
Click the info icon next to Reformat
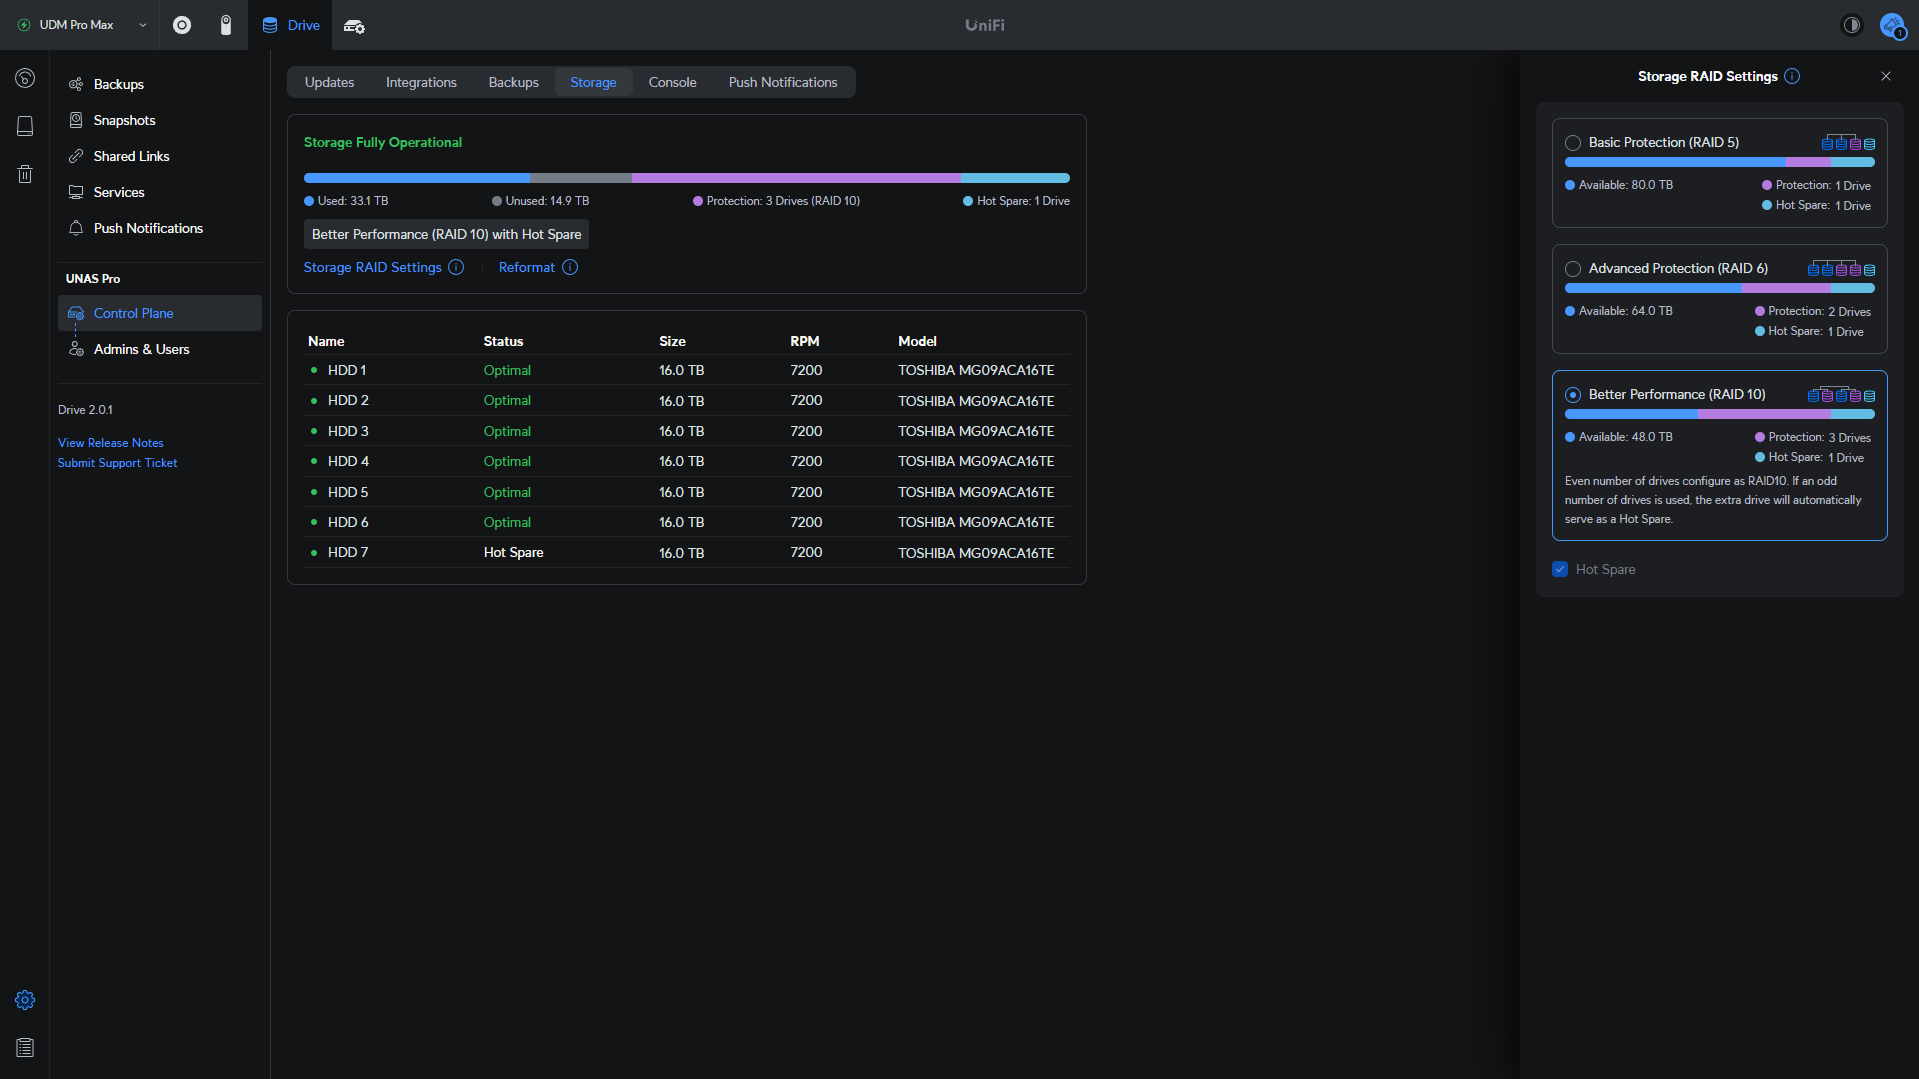(x=570, y=267)
